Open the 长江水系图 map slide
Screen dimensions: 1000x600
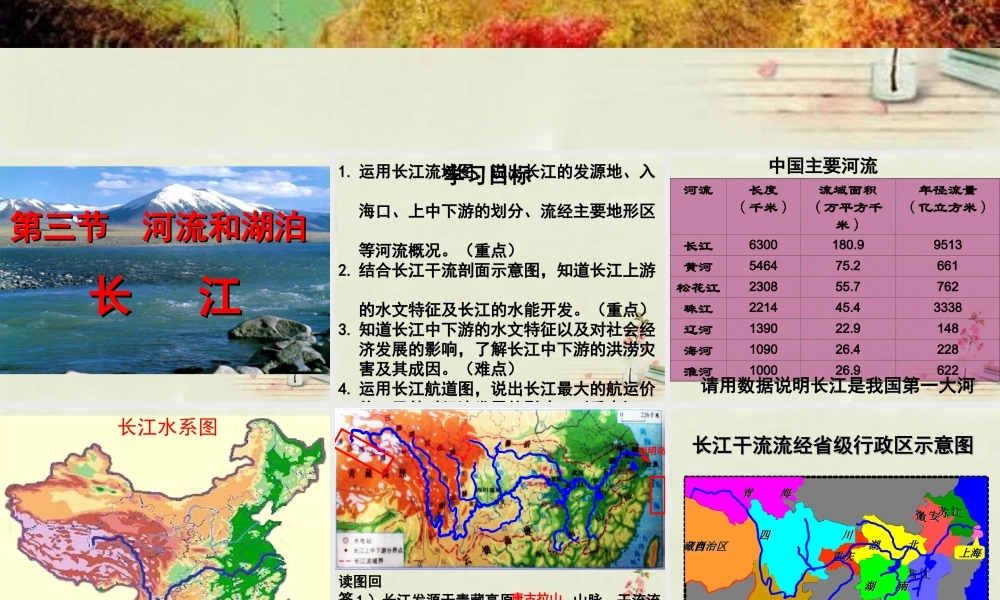point(165,504)
